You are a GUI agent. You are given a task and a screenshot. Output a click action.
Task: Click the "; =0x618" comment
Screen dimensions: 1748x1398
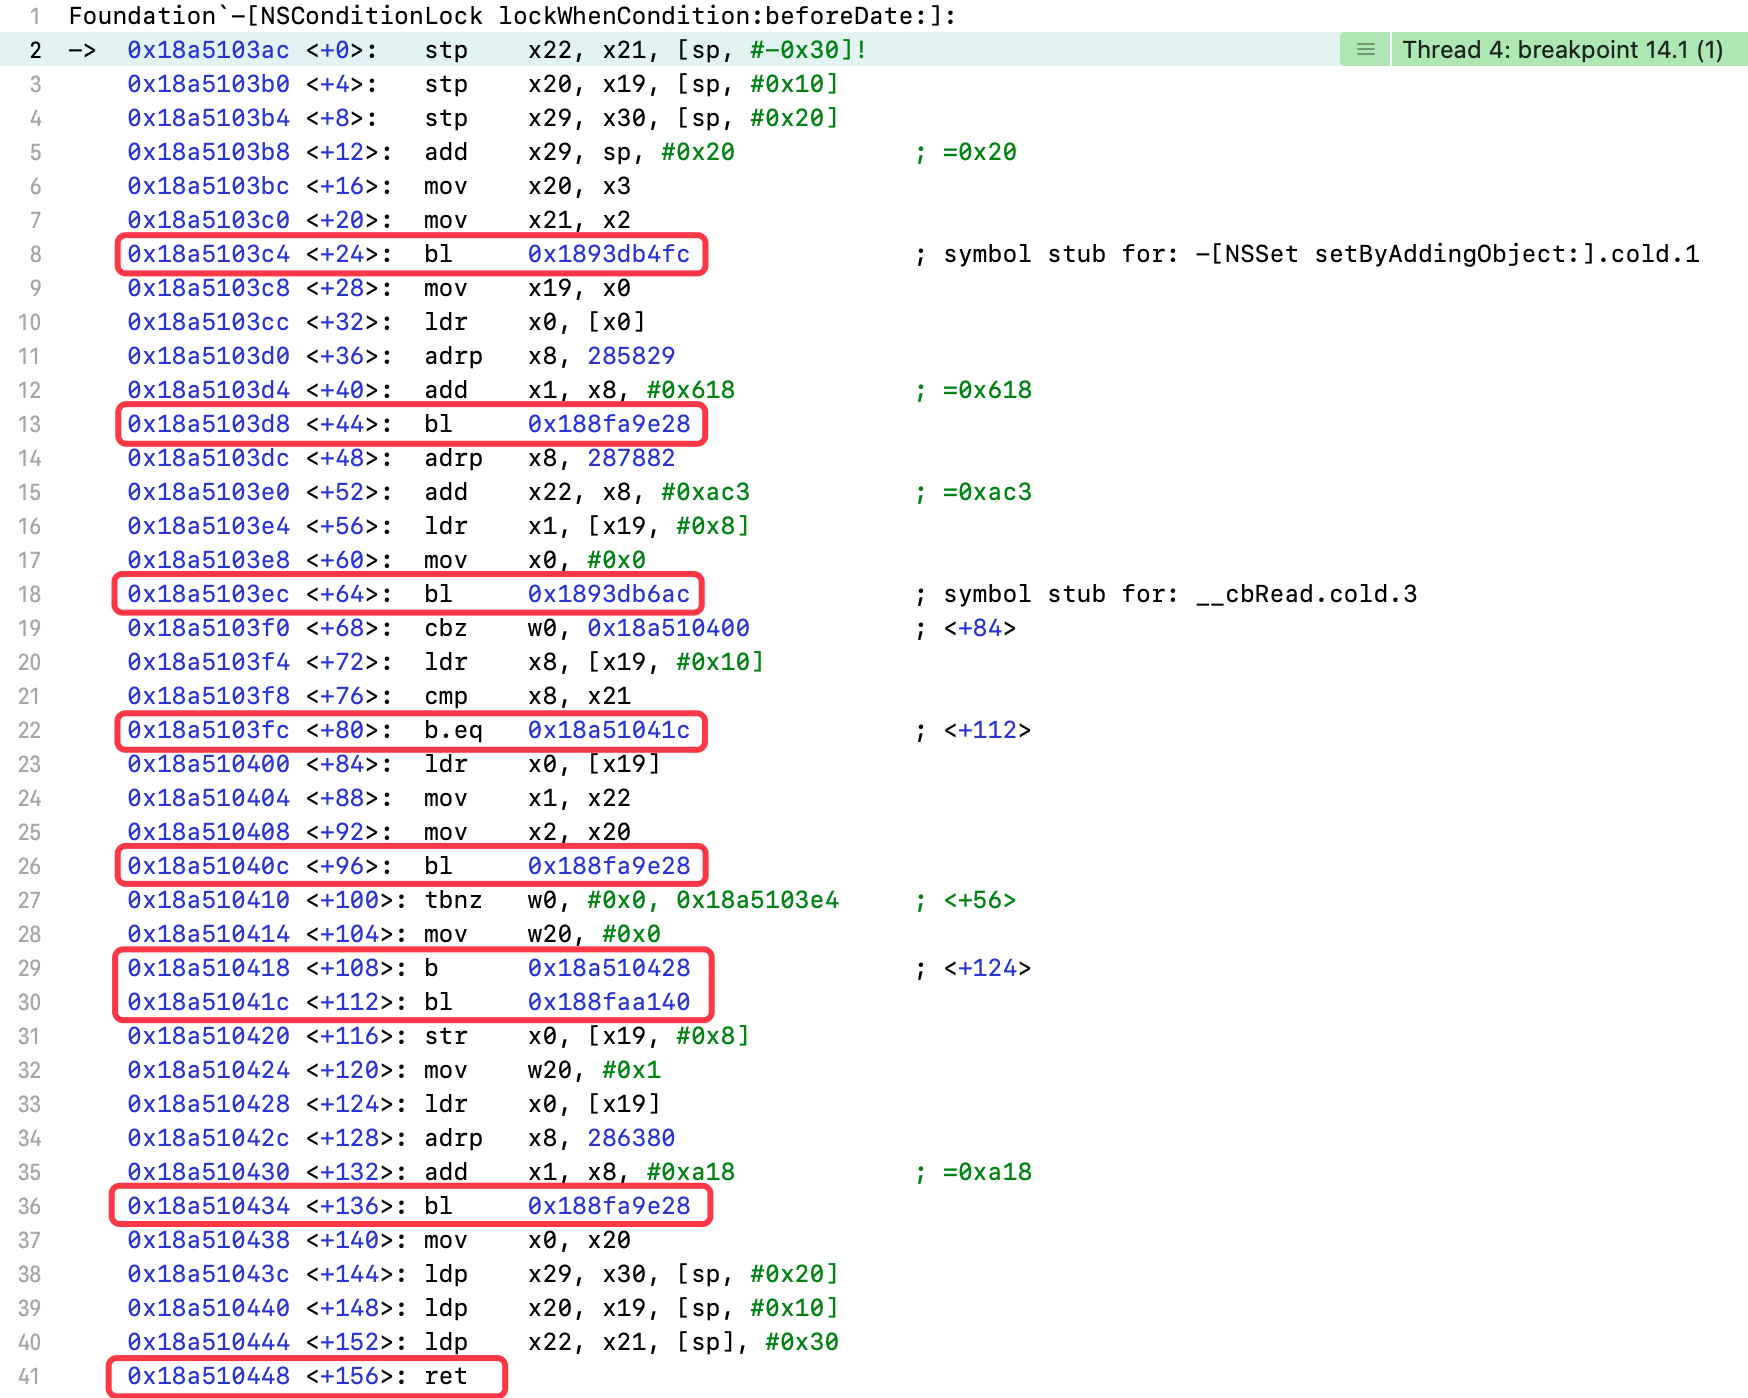[972, 390]
